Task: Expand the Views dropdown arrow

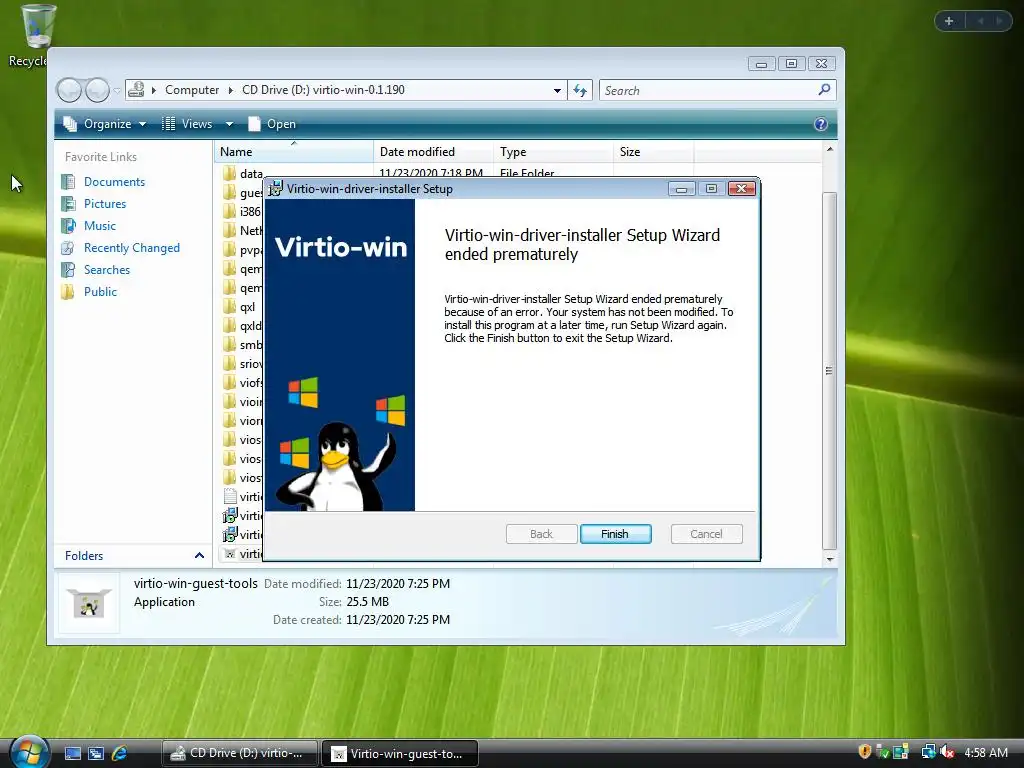Action: click(229, 124)
